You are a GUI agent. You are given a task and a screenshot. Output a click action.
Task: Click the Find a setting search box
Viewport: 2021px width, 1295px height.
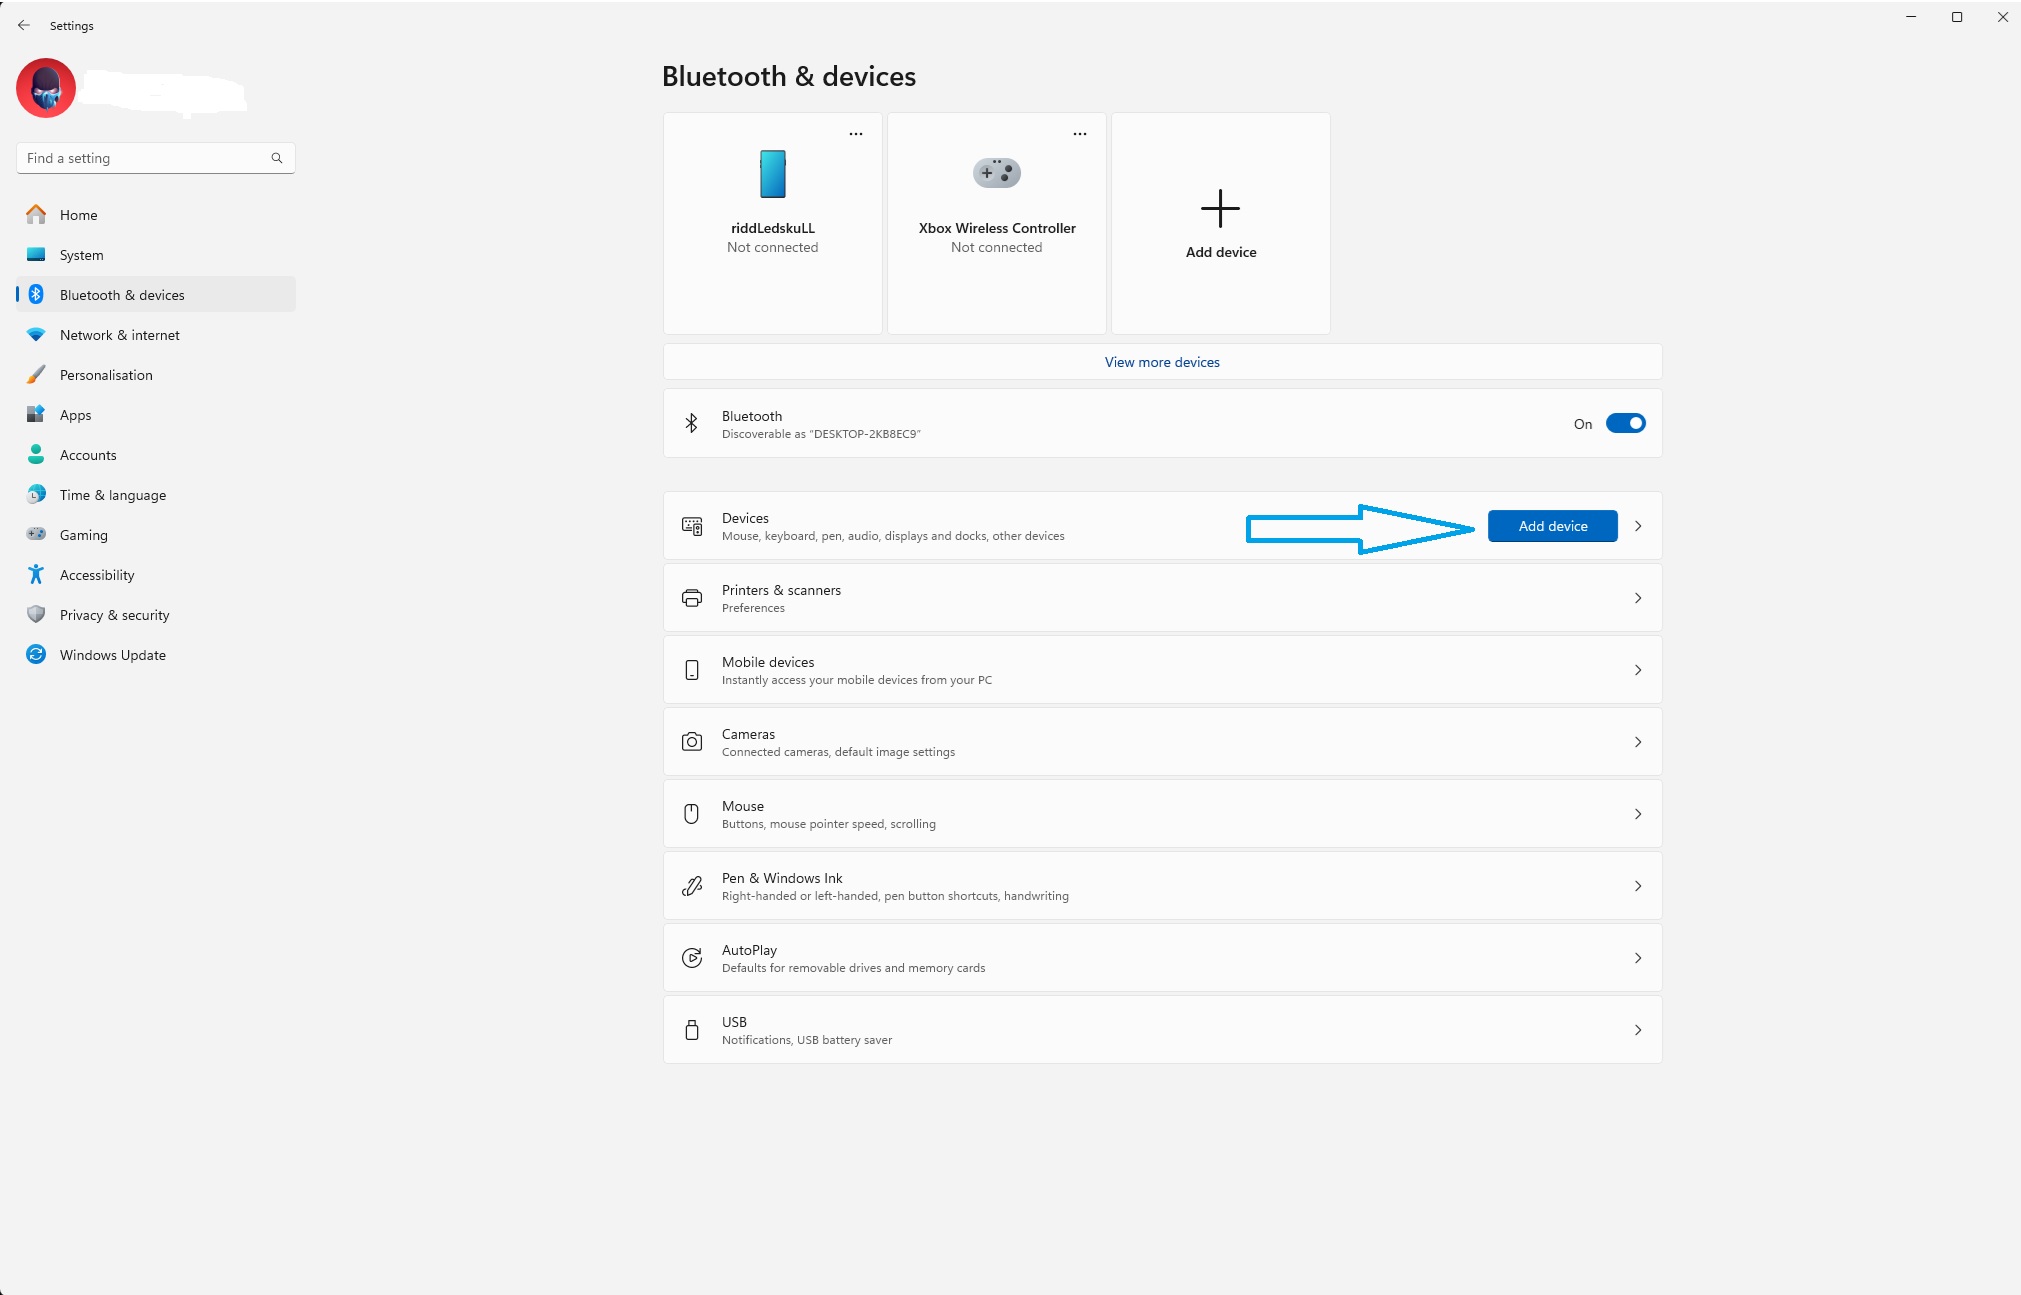pyautogui.click(x=145, y=158)
